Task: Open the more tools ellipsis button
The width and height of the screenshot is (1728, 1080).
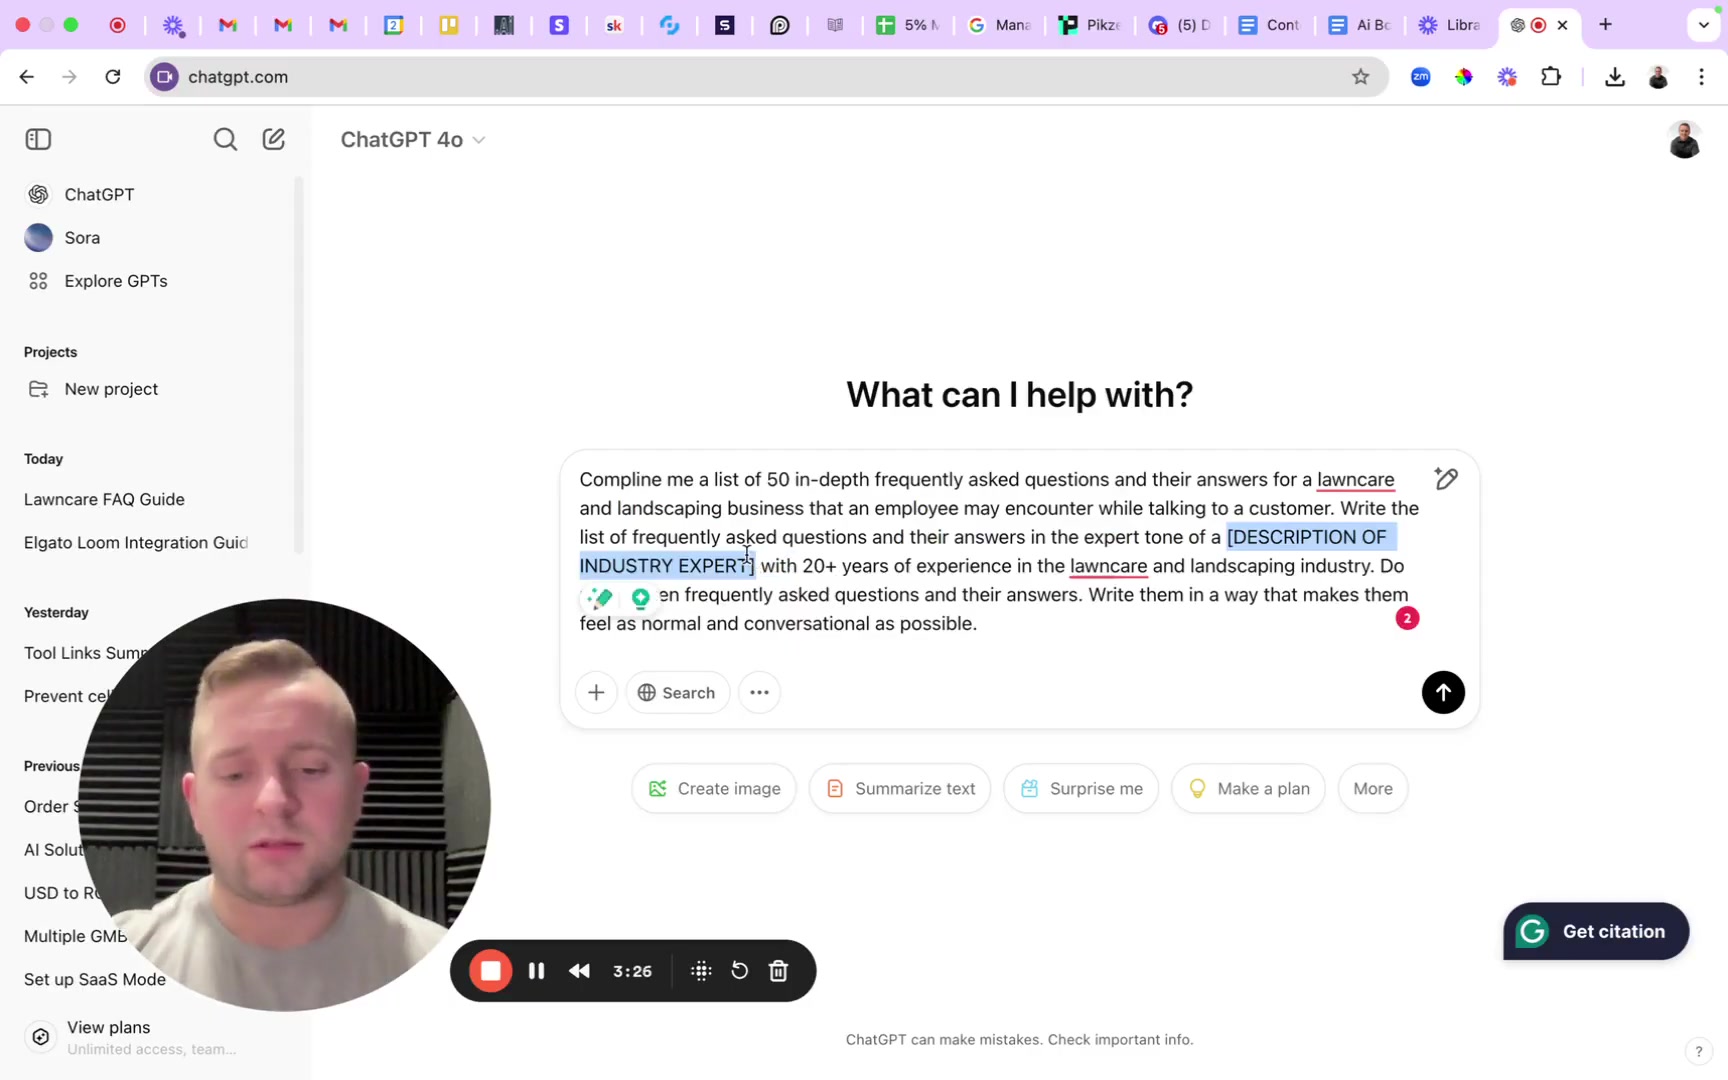Action: click(x=759, y=692)
